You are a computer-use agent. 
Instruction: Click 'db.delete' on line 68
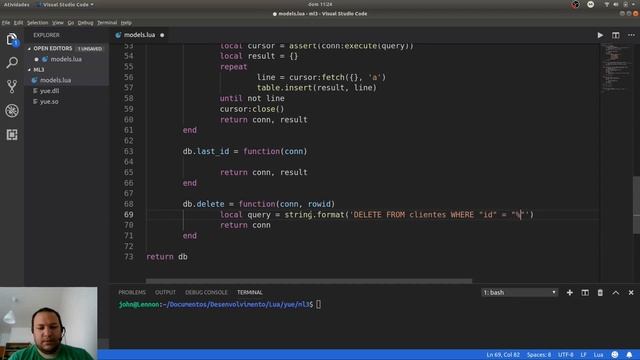pos(203,204)
